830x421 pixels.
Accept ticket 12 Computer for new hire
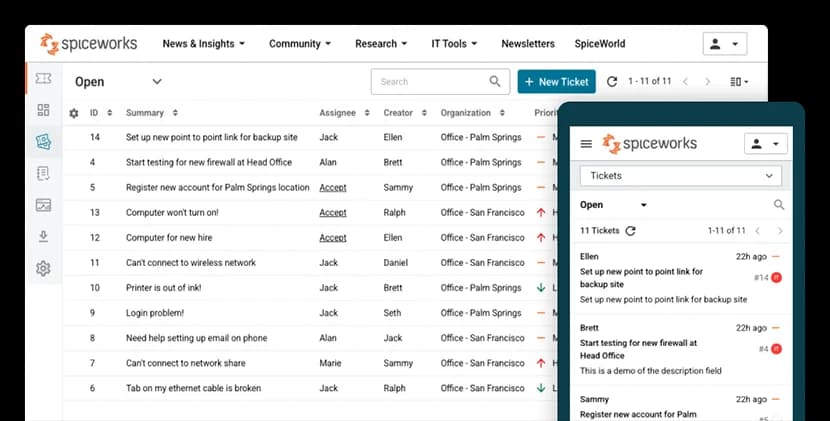pyautogui.click(x=333, y=238)
